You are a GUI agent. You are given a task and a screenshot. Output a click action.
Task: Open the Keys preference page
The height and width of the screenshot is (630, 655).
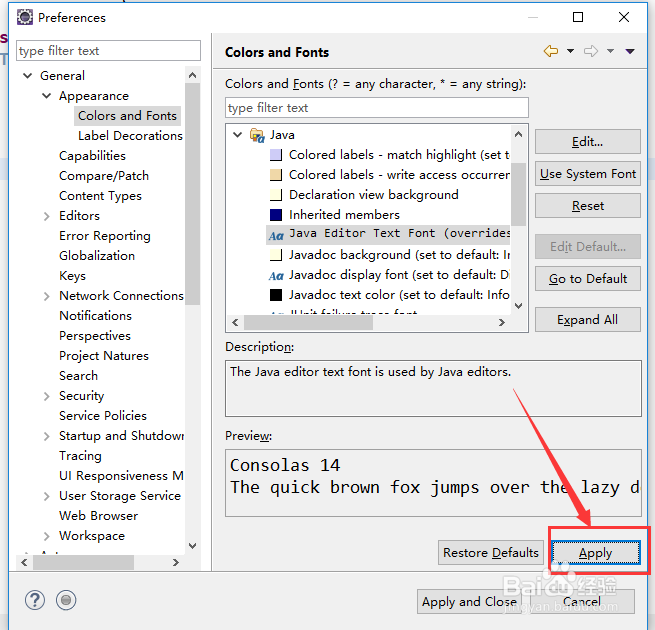point(72,276)
